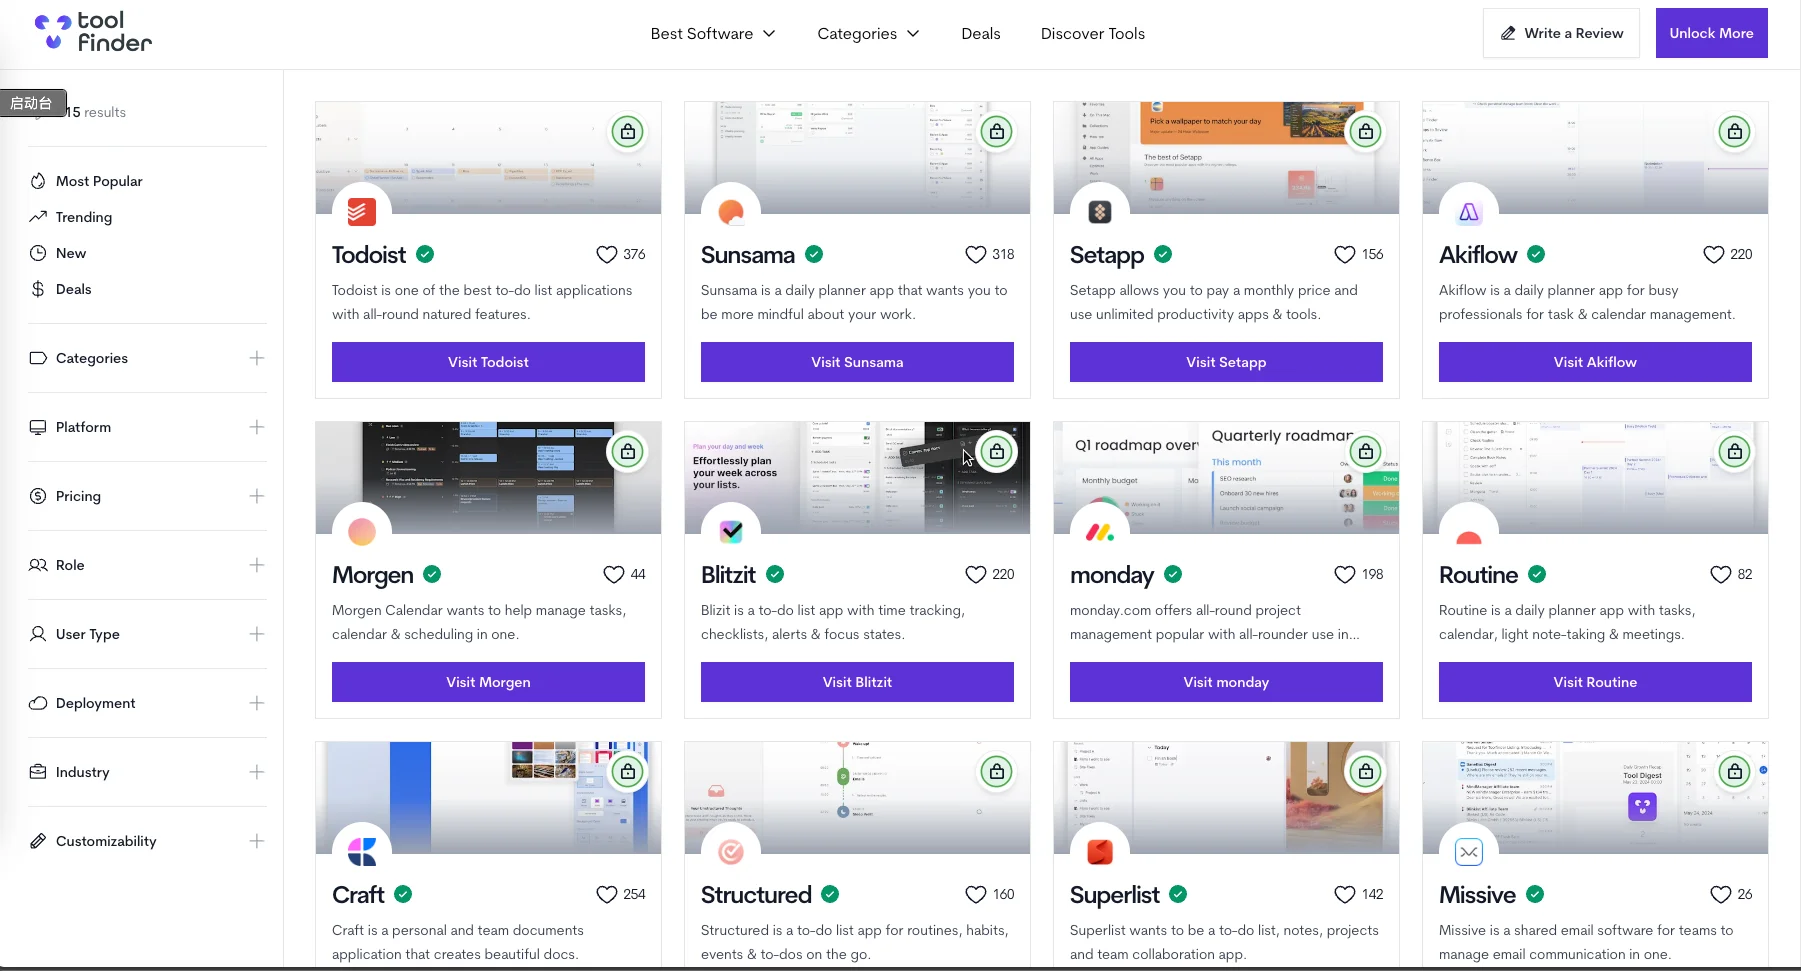1801x971 pixels.
Task: Go to Discover Tools page
Action: tap(1093, 33)
